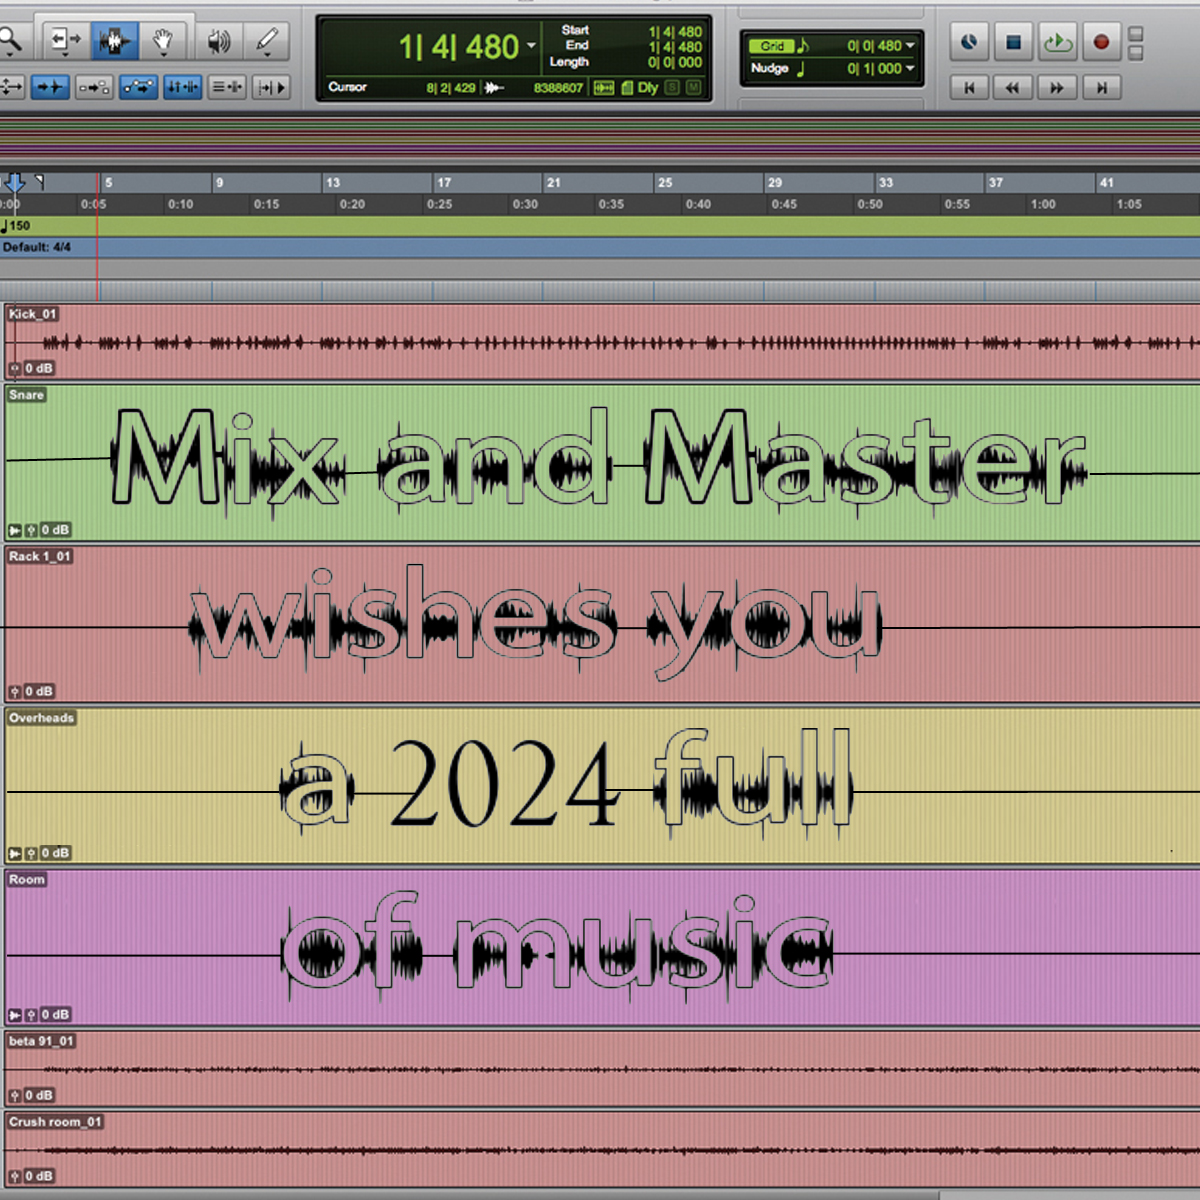Click the Crush room_01 clip 0 dB value
Image resolution: width=1200 pixels, height=1200 pixels.
39,1176
